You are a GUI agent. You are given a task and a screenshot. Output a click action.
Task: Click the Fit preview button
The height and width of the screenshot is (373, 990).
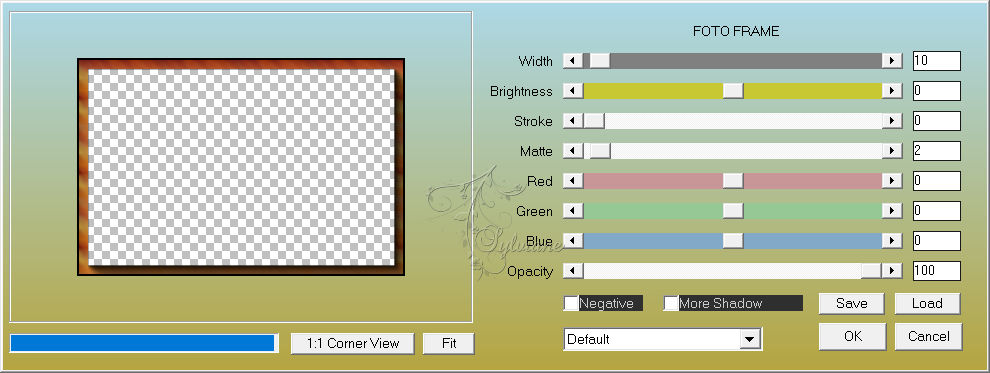[449, 344]
